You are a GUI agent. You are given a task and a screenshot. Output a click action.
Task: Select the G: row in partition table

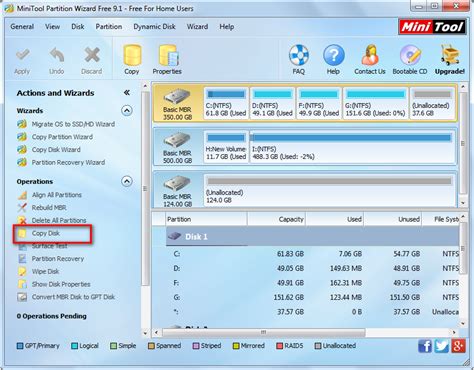[x=312, y=297]
